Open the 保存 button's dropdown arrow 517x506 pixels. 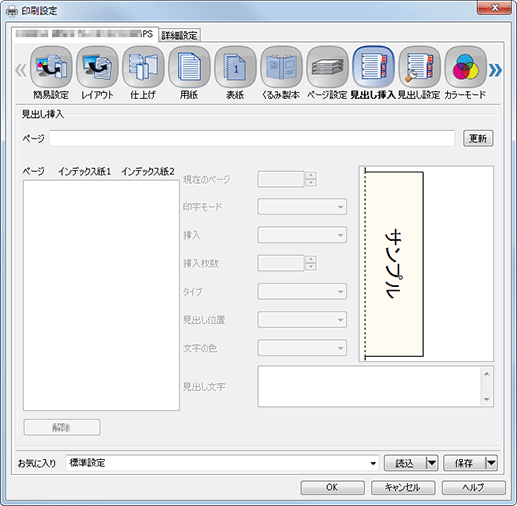[491, 463]
